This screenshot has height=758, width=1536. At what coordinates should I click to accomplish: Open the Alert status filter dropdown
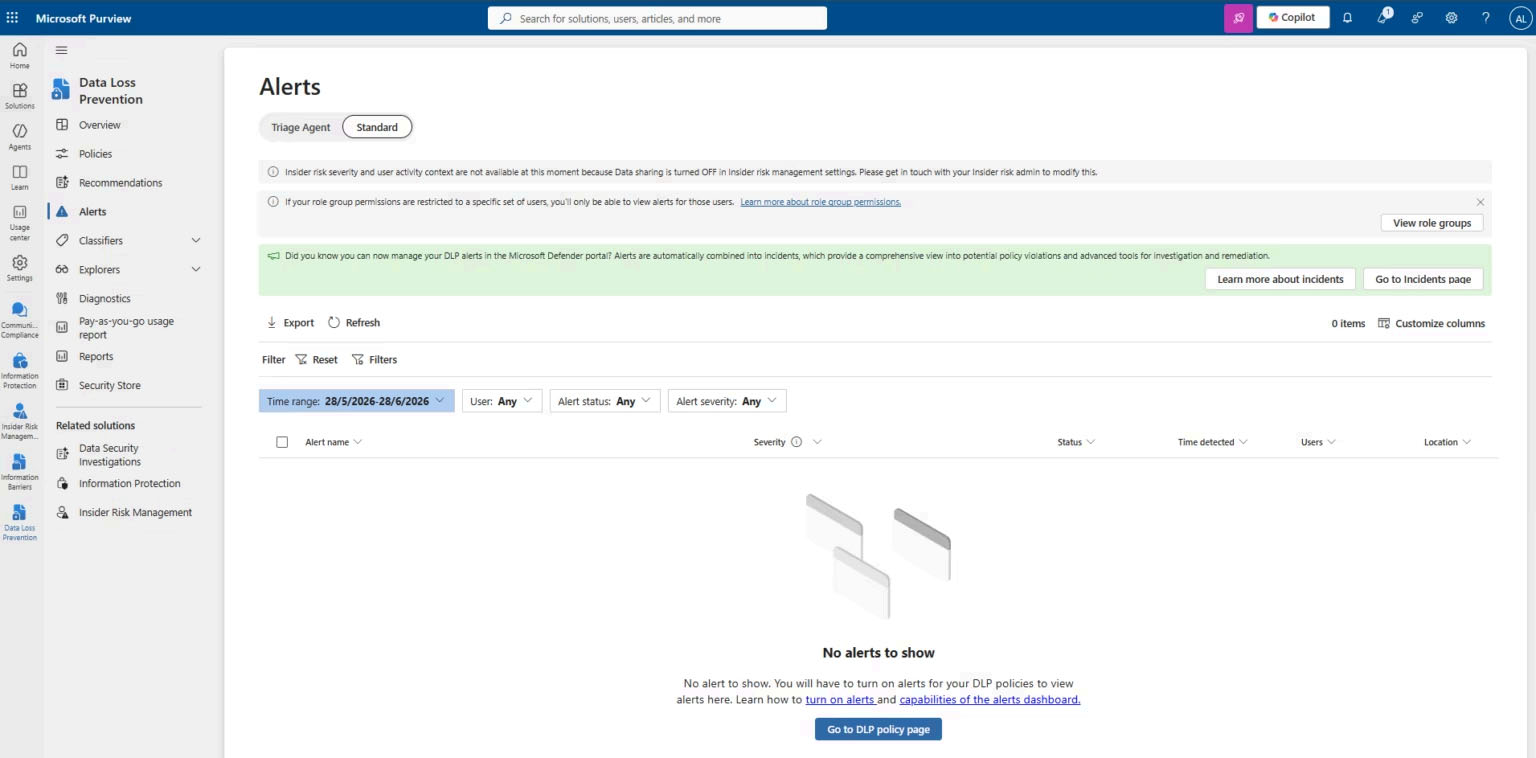click(x=605, y=401)
